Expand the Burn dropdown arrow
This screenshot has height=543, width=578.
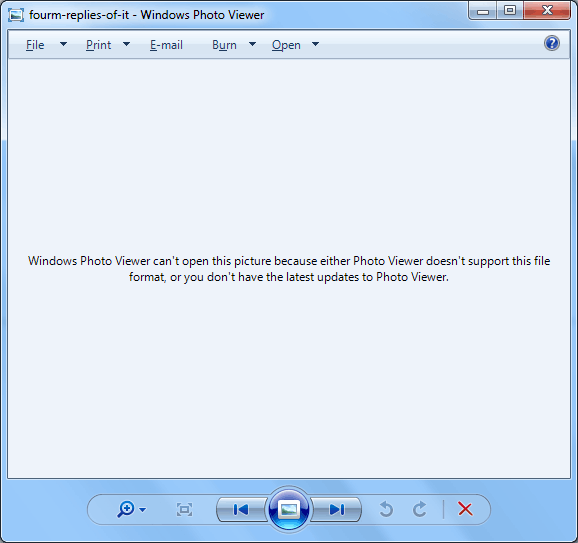253,44
